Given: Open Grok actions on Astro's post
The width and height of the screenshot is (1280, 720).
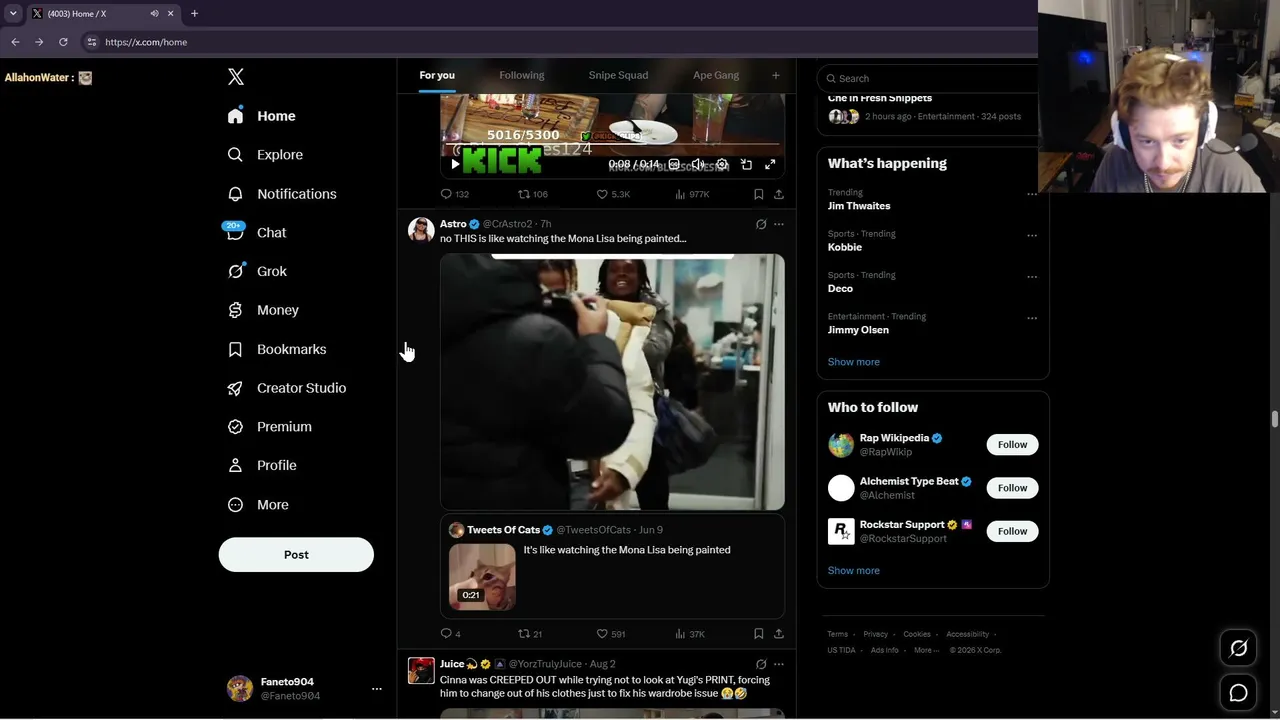Looking at the screenshot, I should click(x=761, y=224).
